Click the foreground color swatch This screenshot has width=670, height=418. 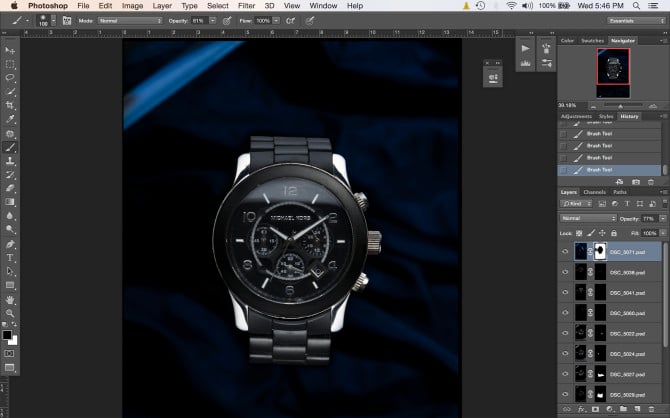7,335
